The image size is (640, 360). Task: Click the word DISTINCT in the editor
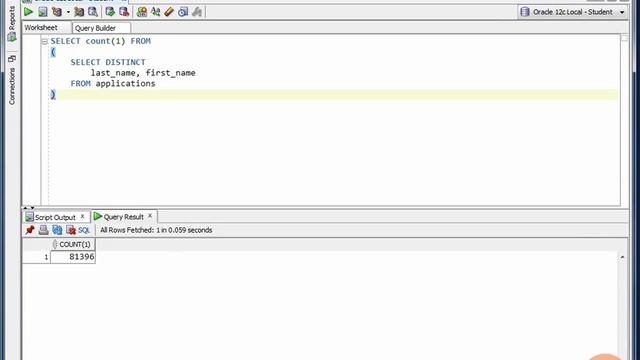125,62
